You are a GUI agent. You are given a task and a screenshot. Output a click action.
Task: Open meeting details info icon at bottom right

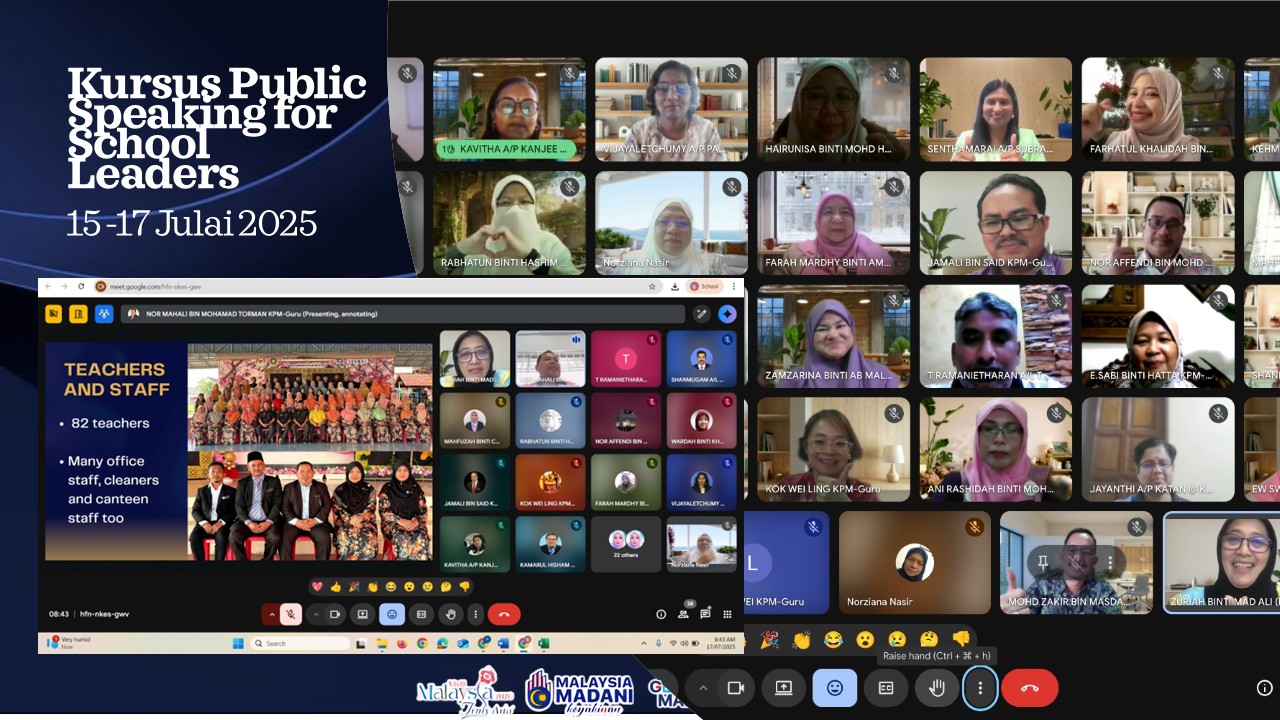tap(1264, 688)
